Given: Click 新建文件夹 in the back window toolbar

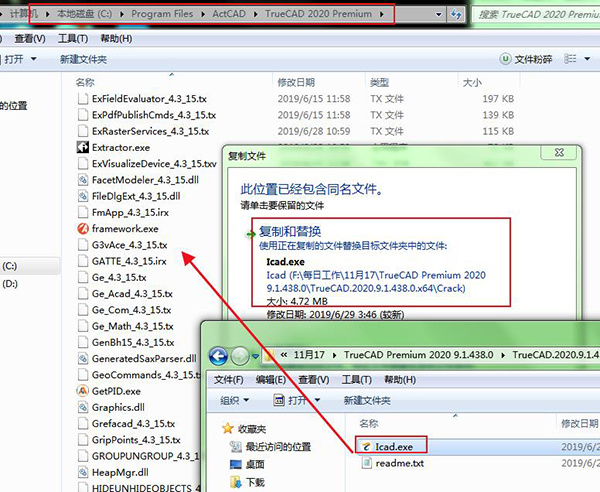Looking at the screenshot, I should (x=83, y=59).
